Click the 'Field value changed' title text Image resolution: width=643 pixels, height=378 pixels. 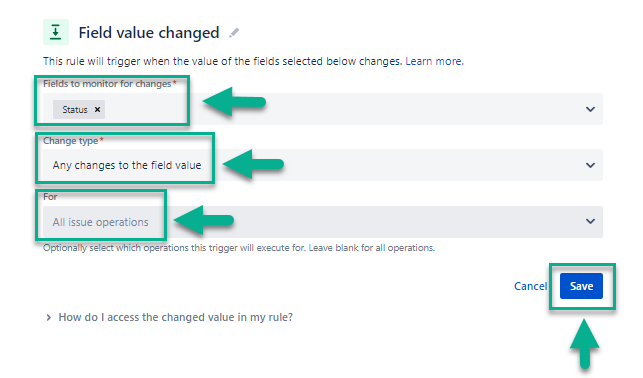coord(149,33)
